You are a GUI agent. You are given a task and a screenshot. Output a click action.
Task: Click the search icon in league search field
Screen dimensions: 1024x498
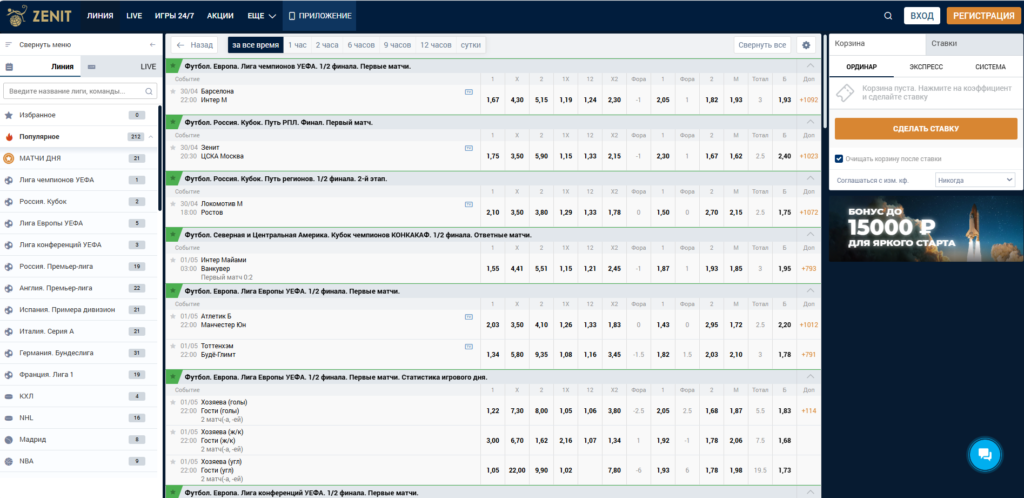(150, 91)
